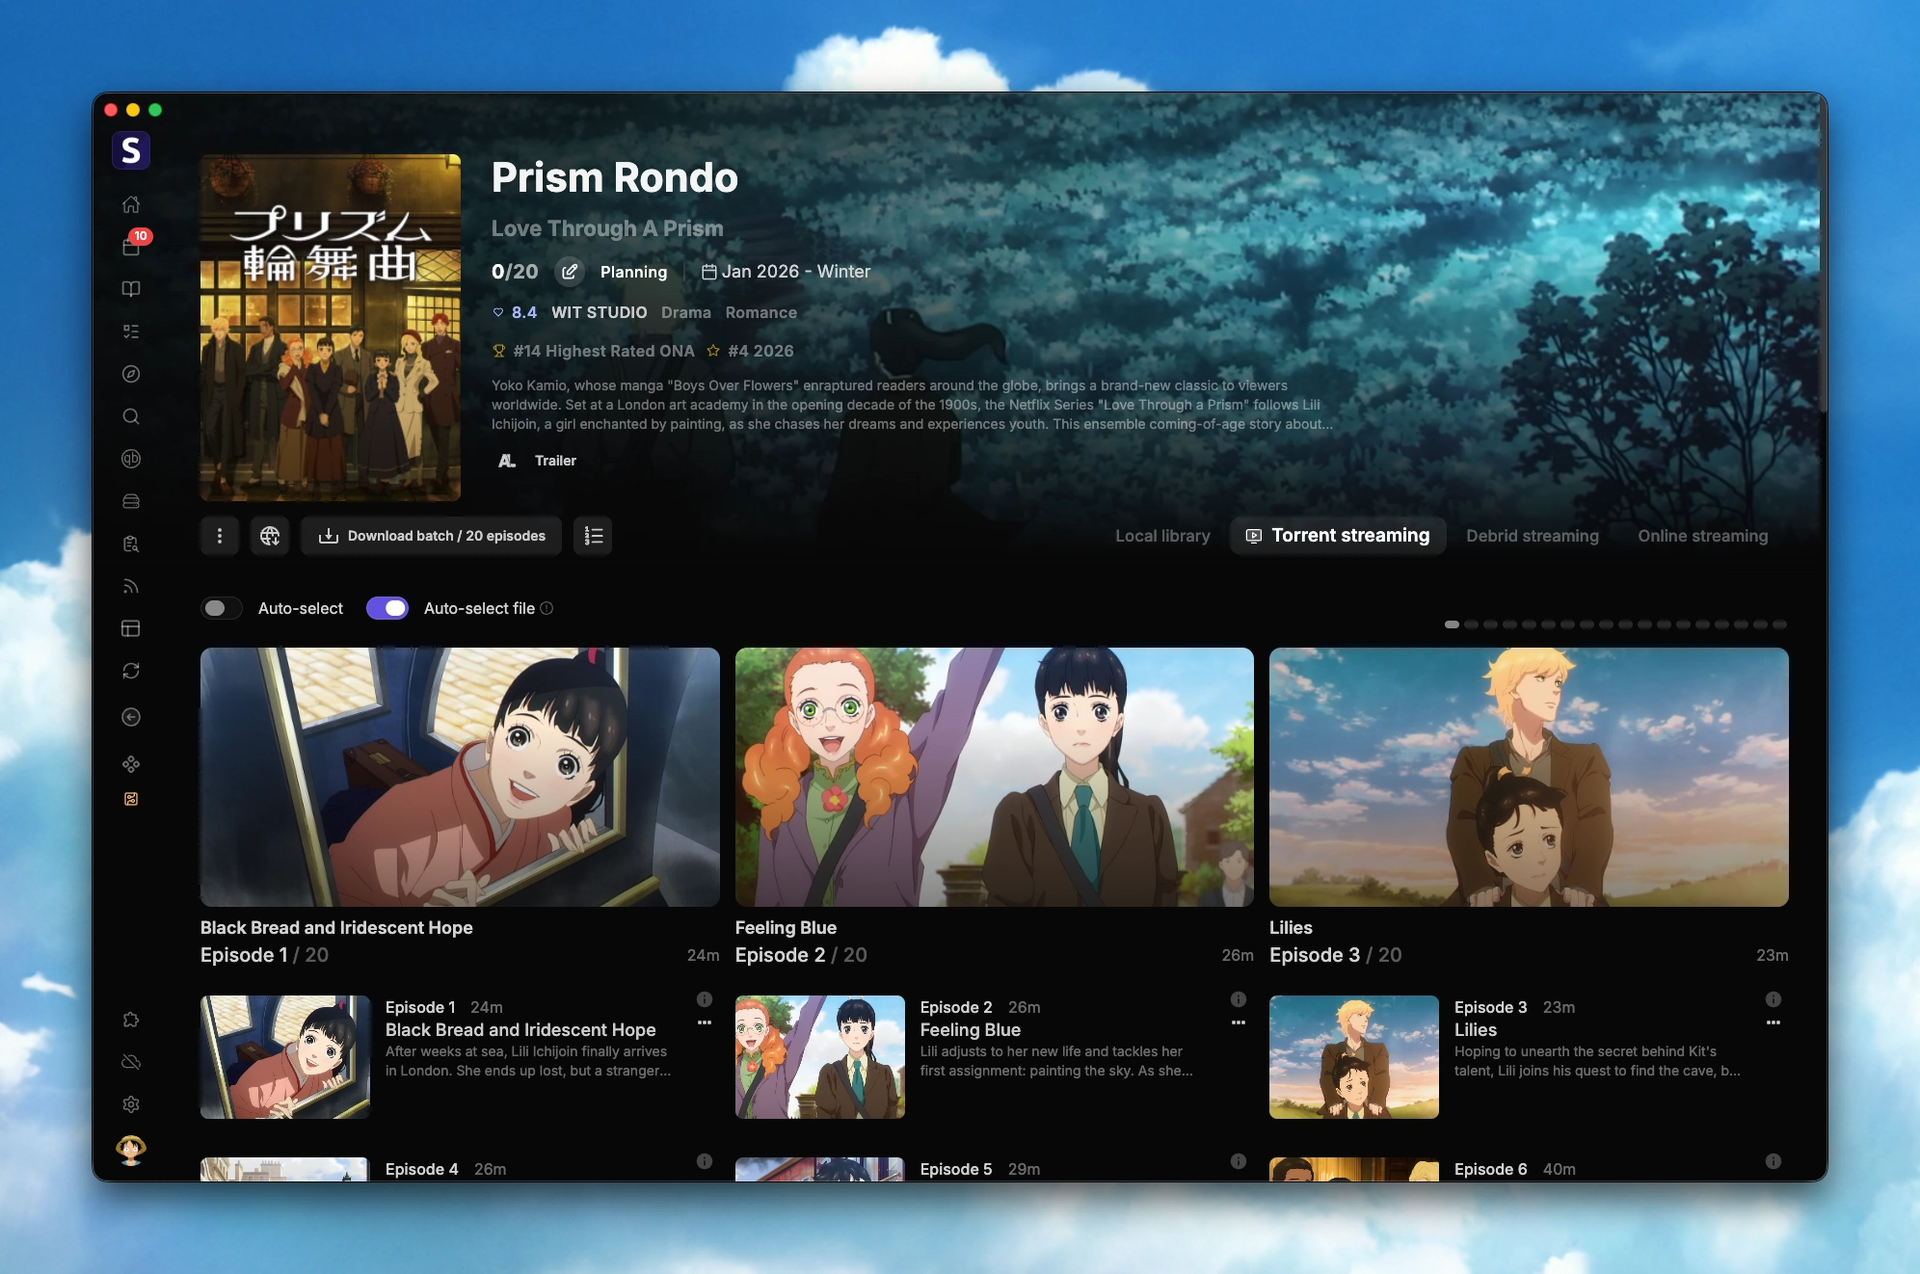Open the layout panel icon in sidebar

[131, 629]
